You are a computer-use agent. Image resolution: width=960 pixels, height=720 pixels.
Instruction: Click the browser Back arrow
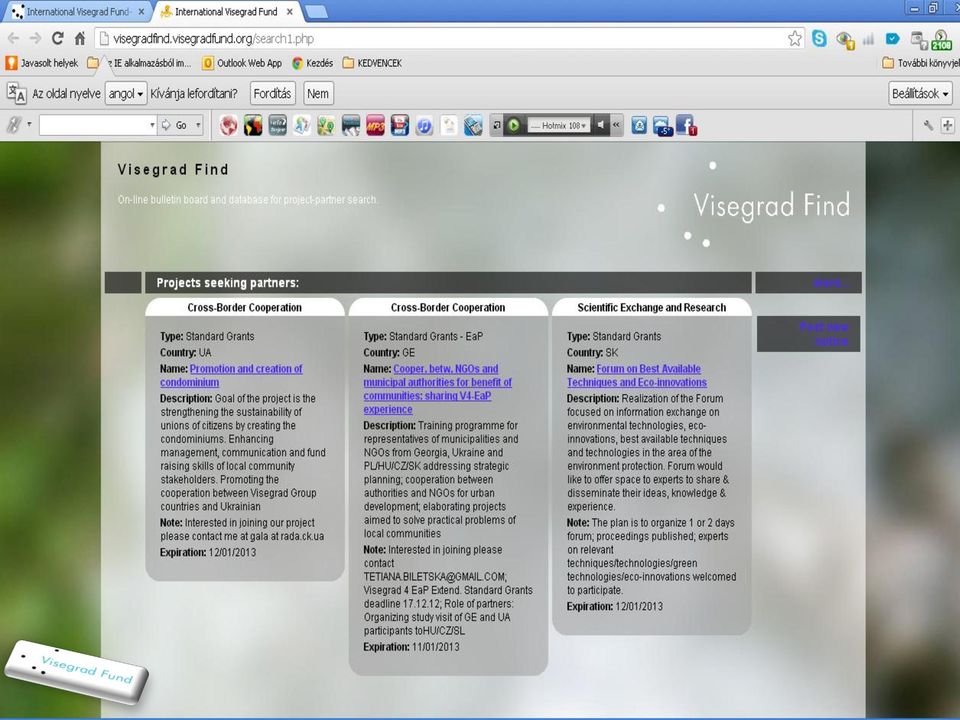[x=13, y=39]
